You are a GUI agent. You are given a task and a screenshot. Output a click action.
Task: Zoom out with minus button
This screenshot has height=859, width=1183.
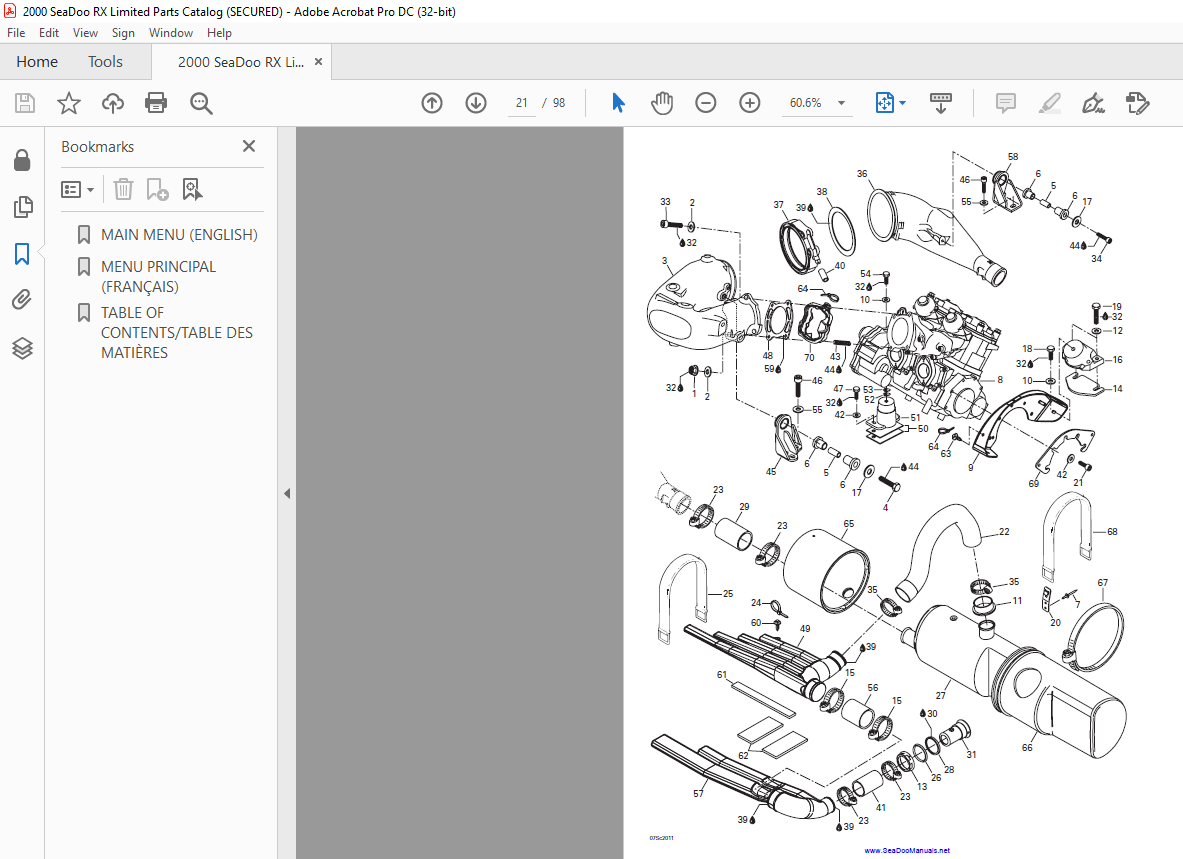[705, 103]
